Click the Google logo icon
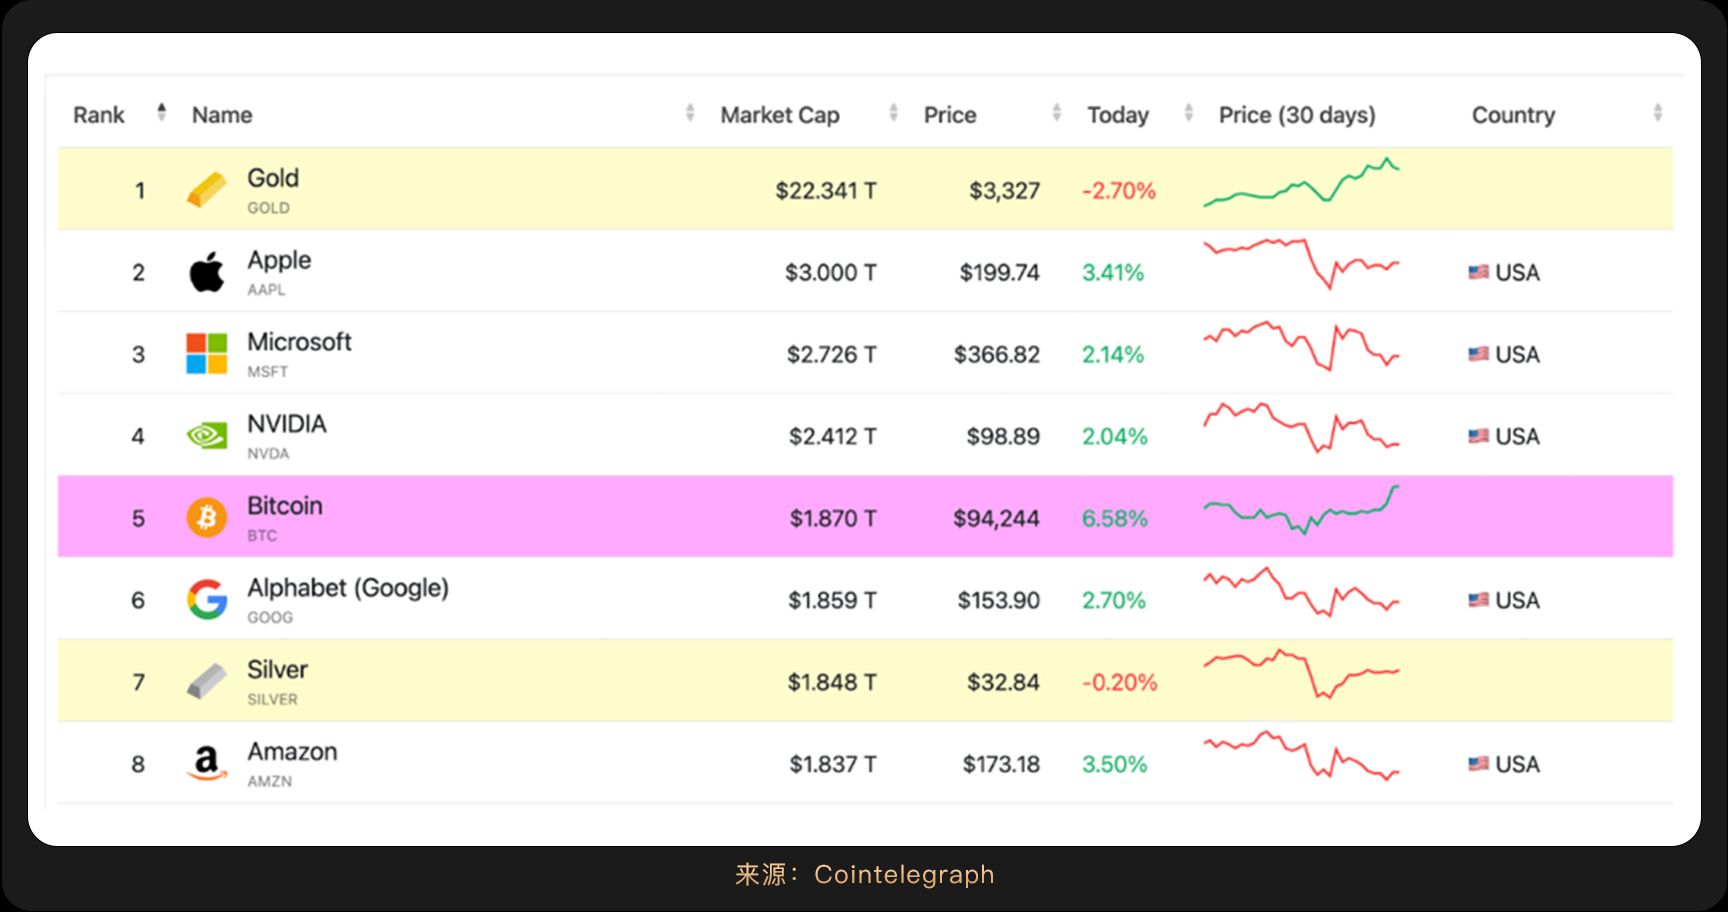The height and width of the screenshot is (912, 1728). click(x=207, y=600)
